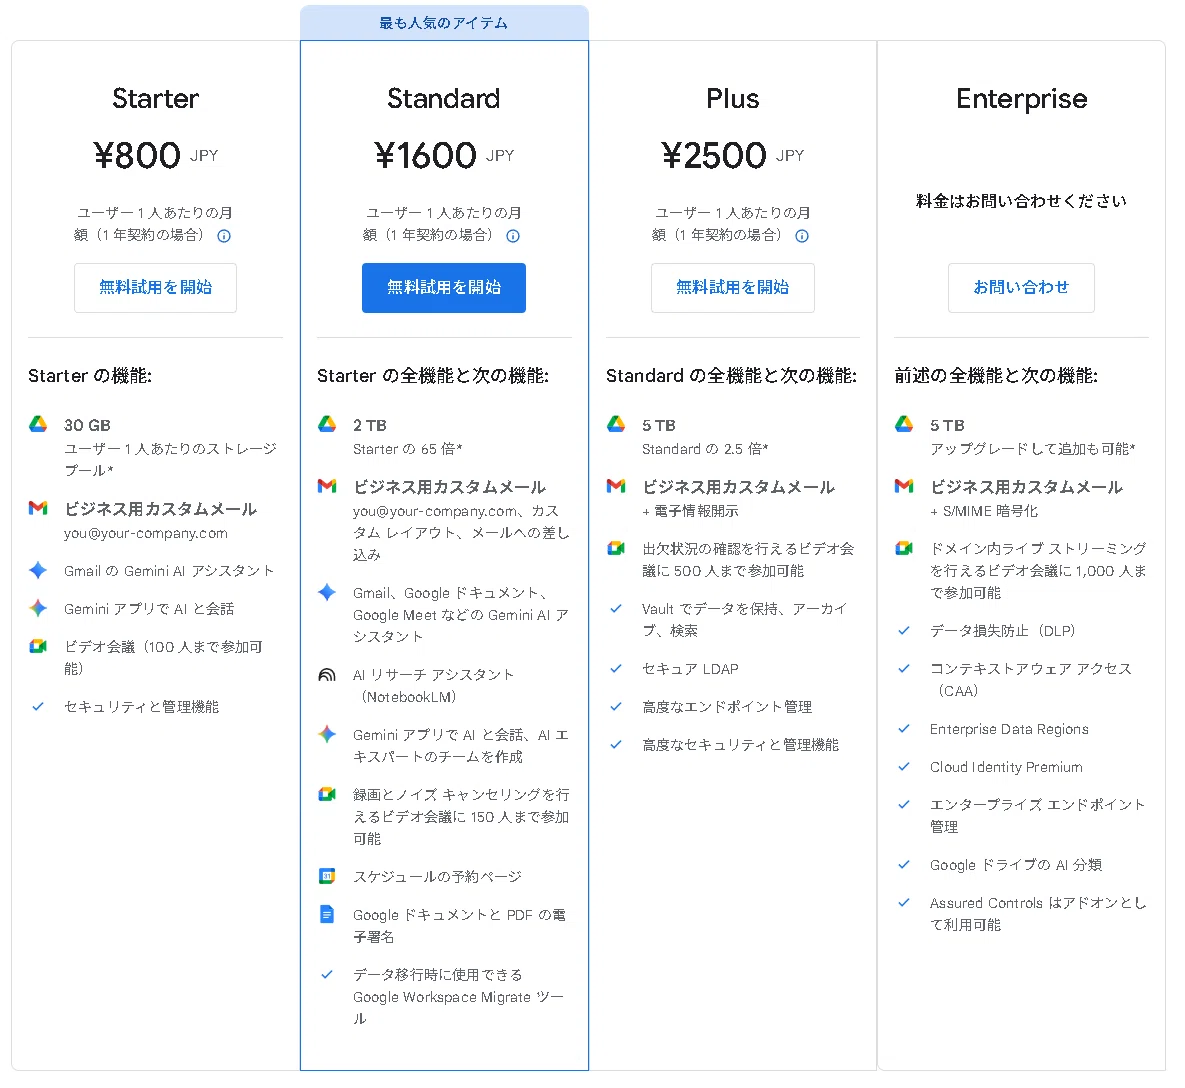Click the Vault でデータを保持 feature text
The height and width of the screenshot is (1088, 1185).
pyautogui.click(x=744, y=620)
